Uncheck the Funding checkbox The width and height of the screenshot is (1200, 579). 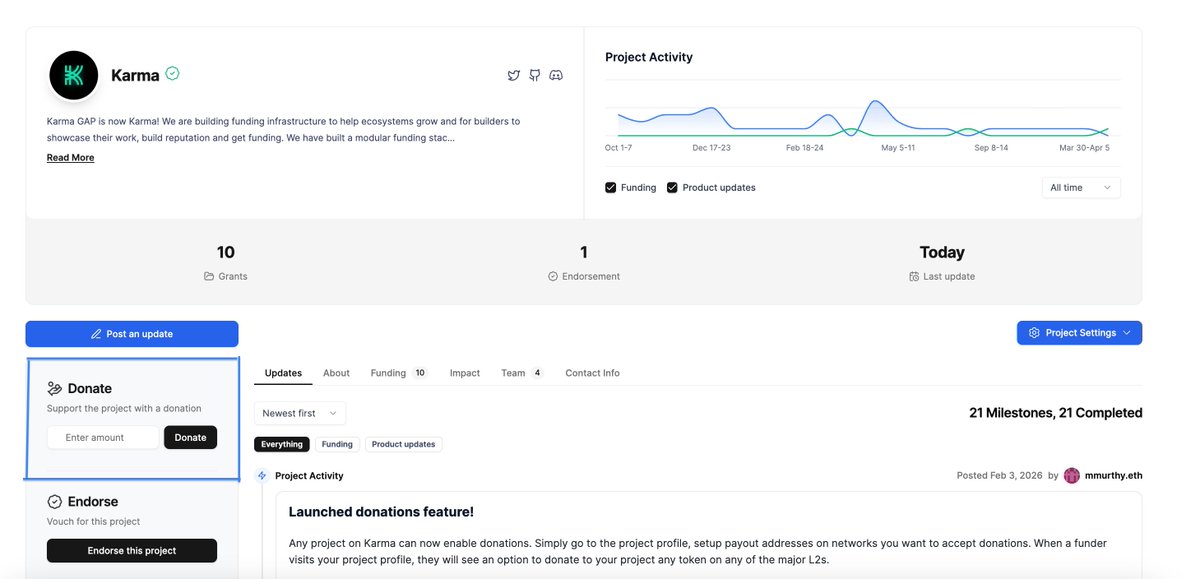(x=610, y=188)
